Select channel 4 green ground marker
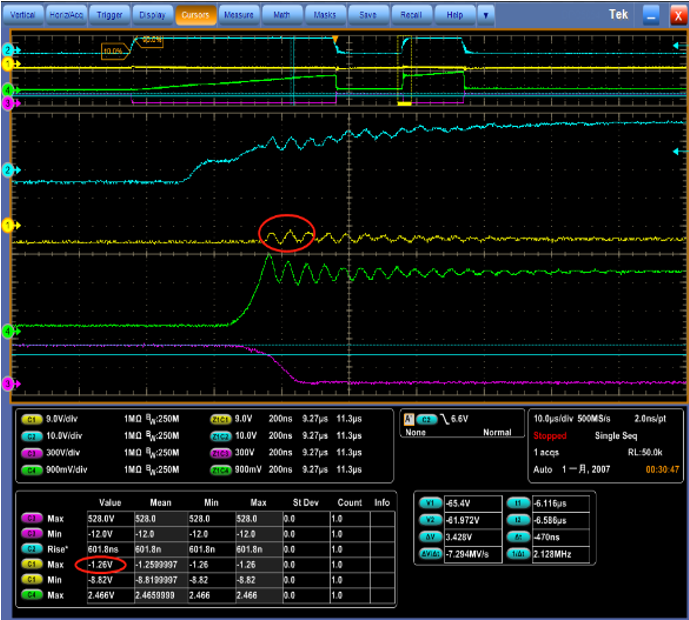 (x=9, y=331)
